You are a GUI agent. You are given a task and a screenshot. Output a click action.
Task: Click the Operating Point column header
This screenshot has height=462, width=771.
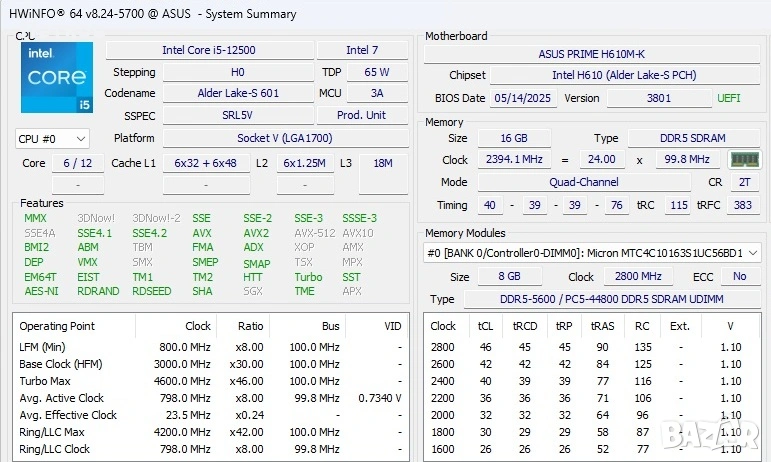coord(57,326)
